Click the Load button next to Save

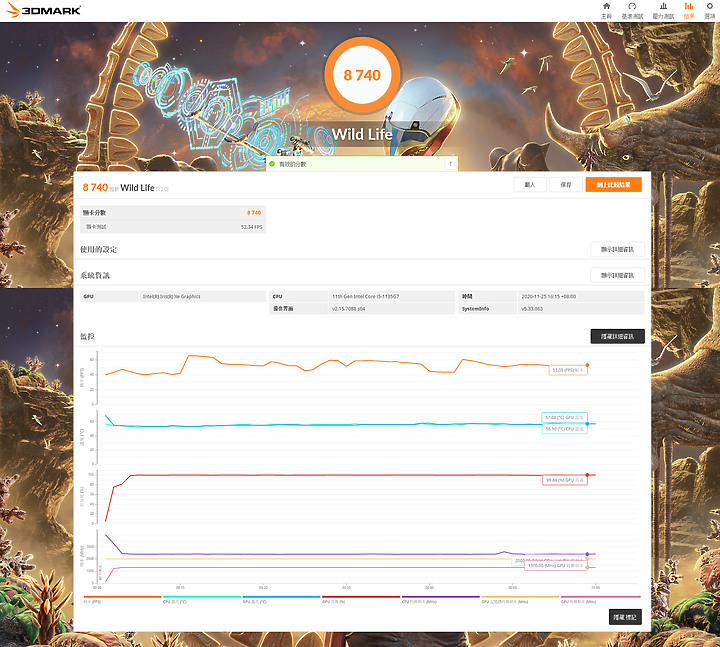point(530,185)
